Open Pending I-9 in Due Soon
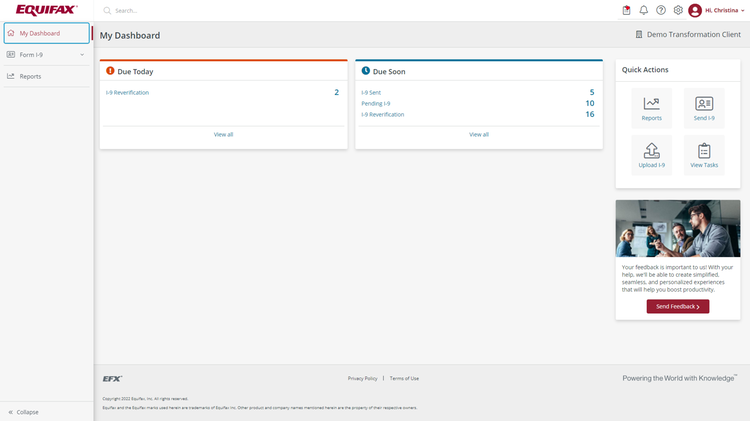 click(x=376, y=103)
